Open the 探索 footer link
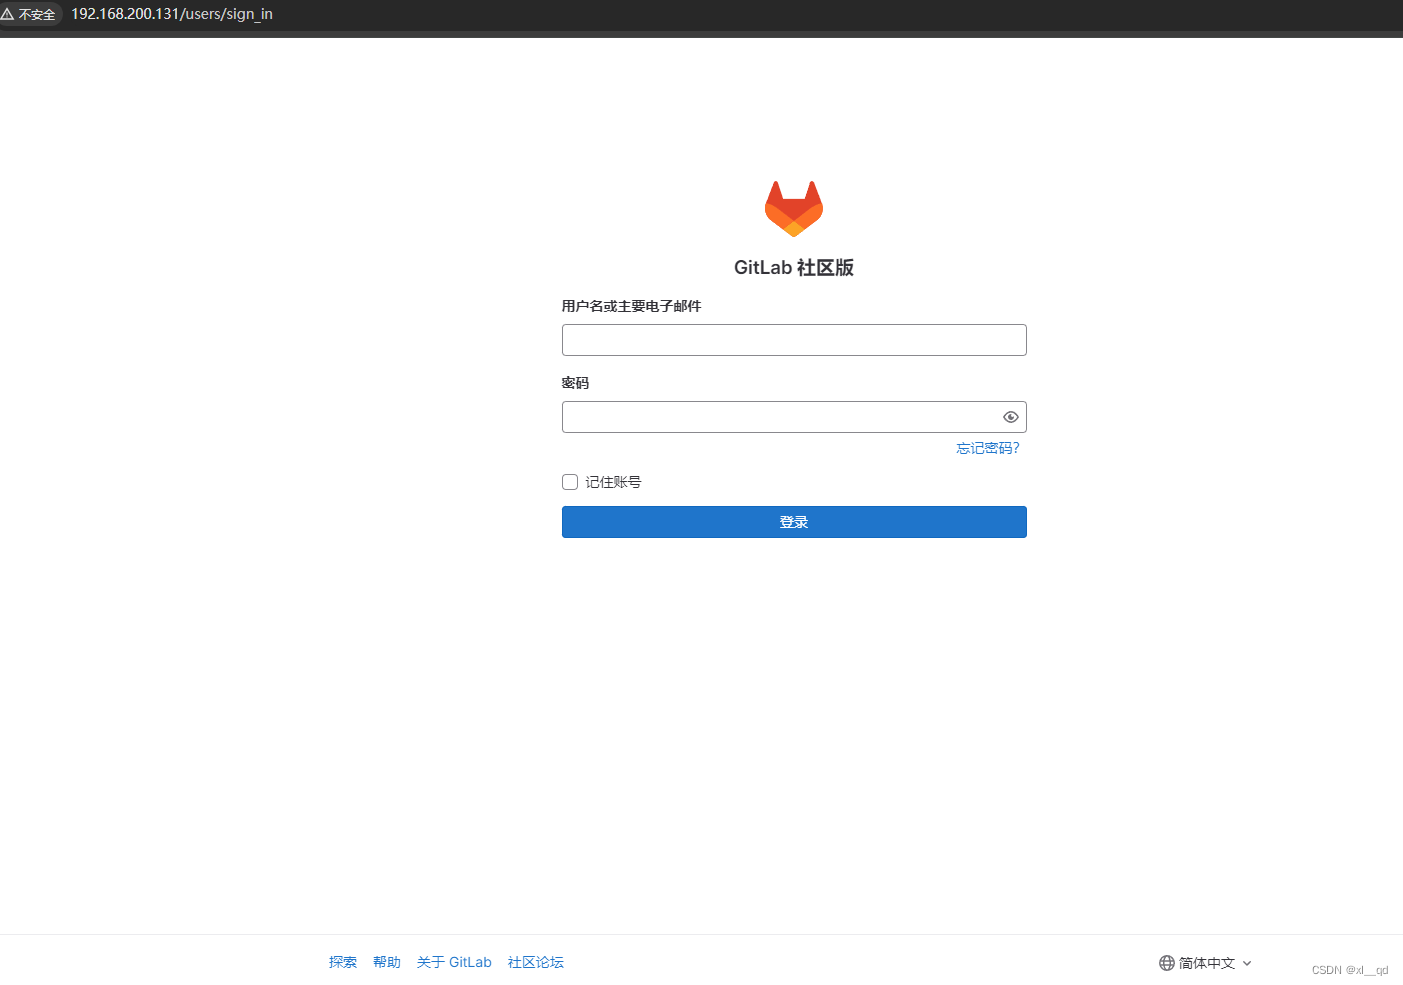1403x985 pixels. click(343, 962)
